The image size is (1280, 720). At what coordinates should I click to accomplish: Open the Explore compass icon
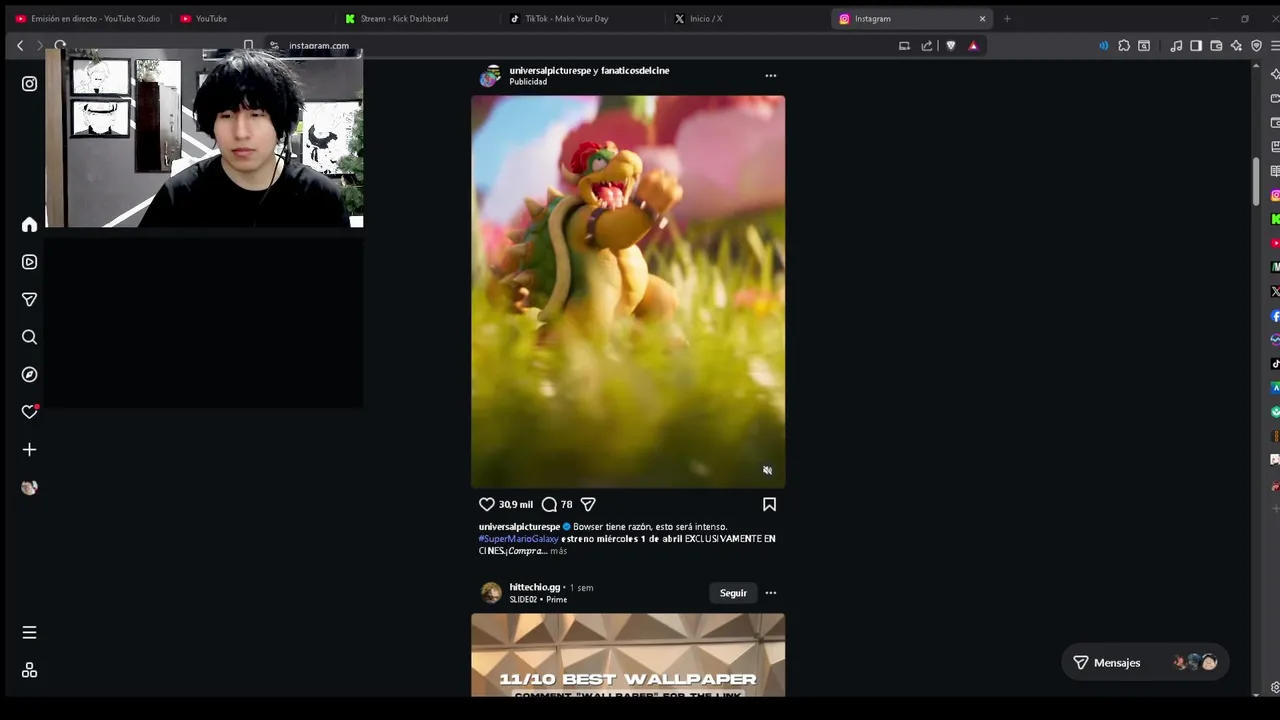tap(29, 374)
